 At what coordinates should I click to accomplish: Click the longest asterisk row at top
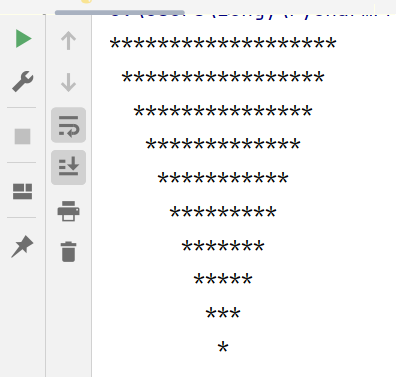[223, 44]
